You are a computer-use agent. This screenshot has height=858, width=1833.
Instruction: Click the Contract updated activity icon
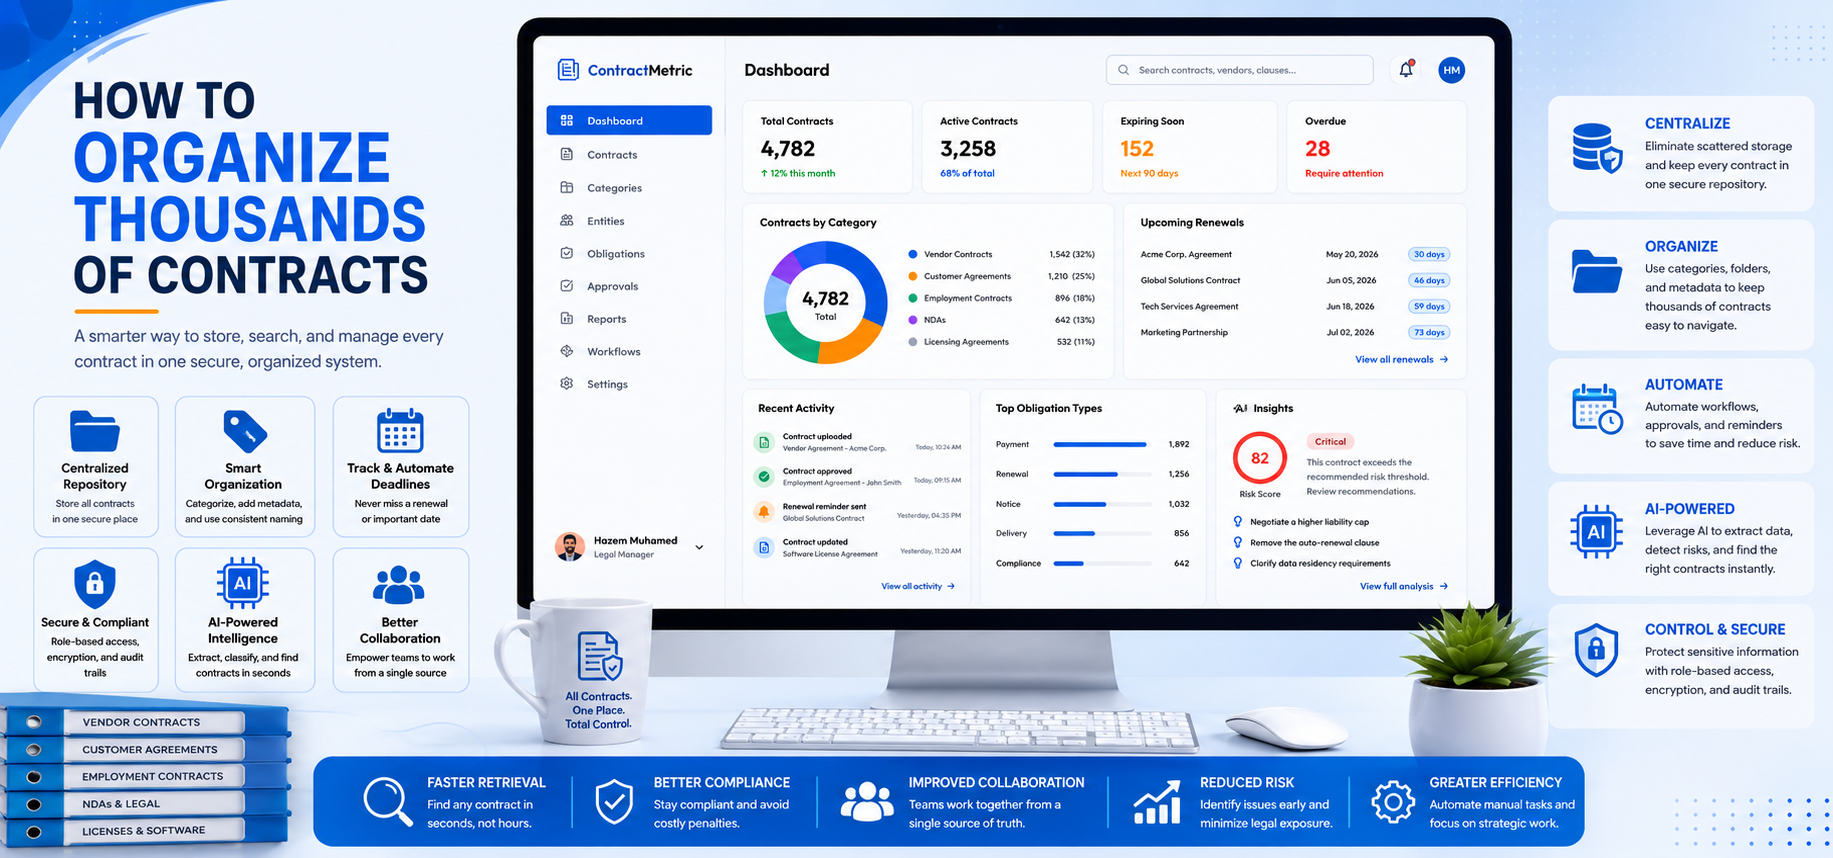764,547
